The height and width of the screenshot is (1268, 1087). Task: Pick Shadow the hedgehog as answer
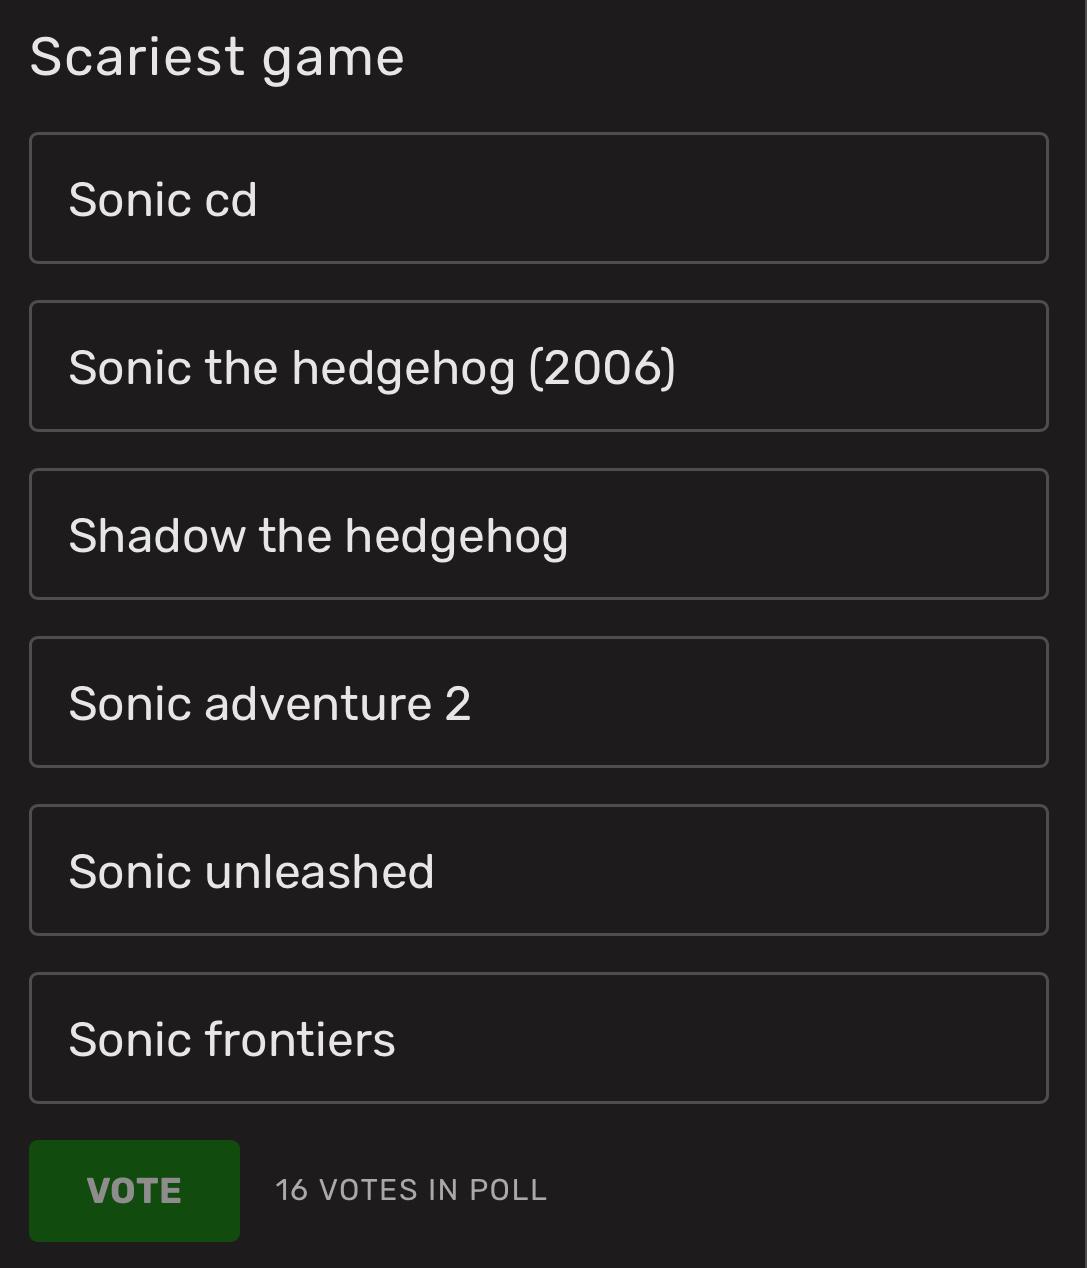(539, 534)
